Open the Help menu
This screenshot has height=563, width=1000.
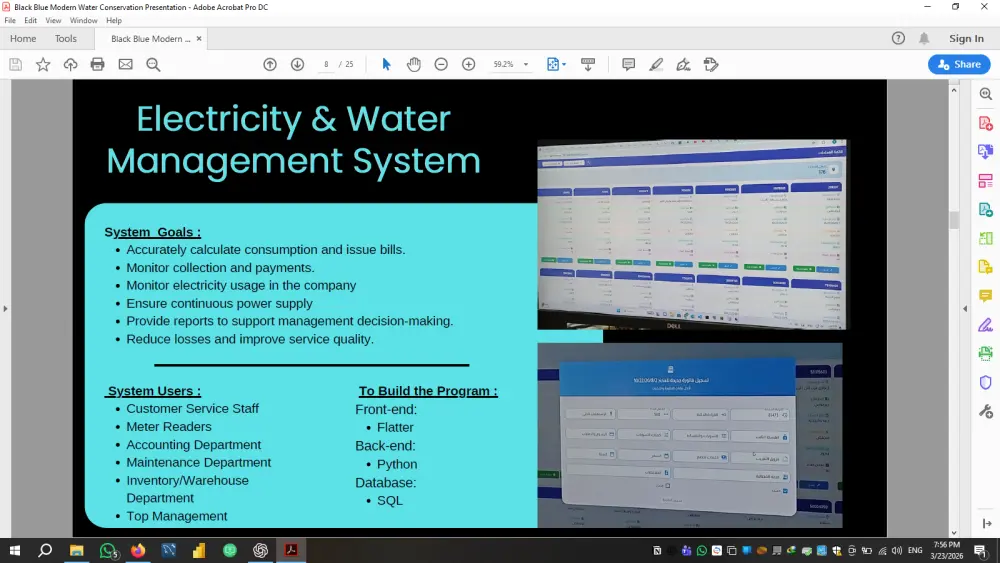pos(114,20)
